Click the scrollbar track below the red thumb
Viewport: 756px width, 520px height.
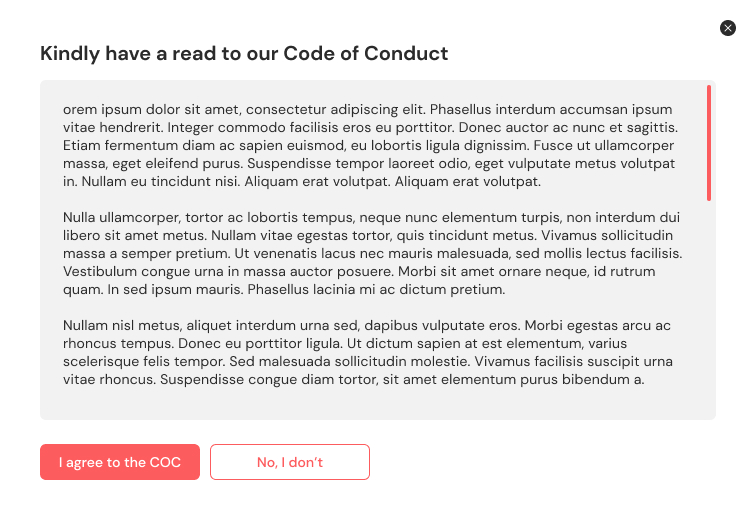point(709,308)
